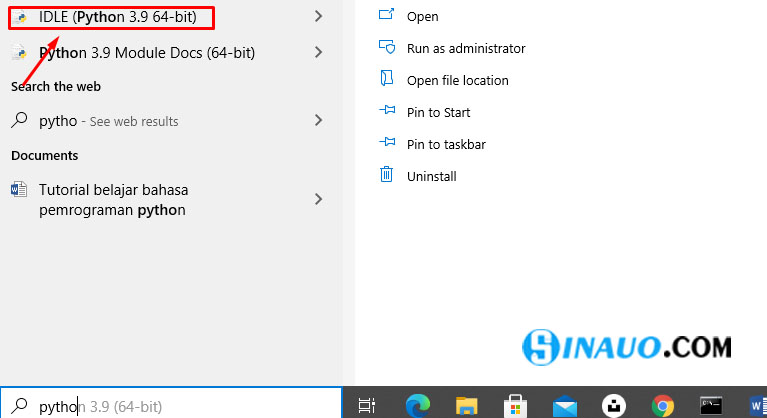The image size is (767, 418).
Task: Choose Run as administrator
Action: pyautogui.click(x=466, y=48)
